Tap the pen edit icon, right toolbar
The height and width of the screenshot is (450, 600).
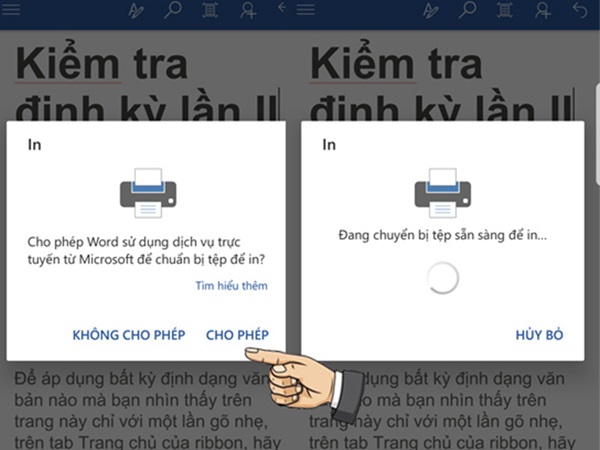pyautogui.click(x=430, y=10)
